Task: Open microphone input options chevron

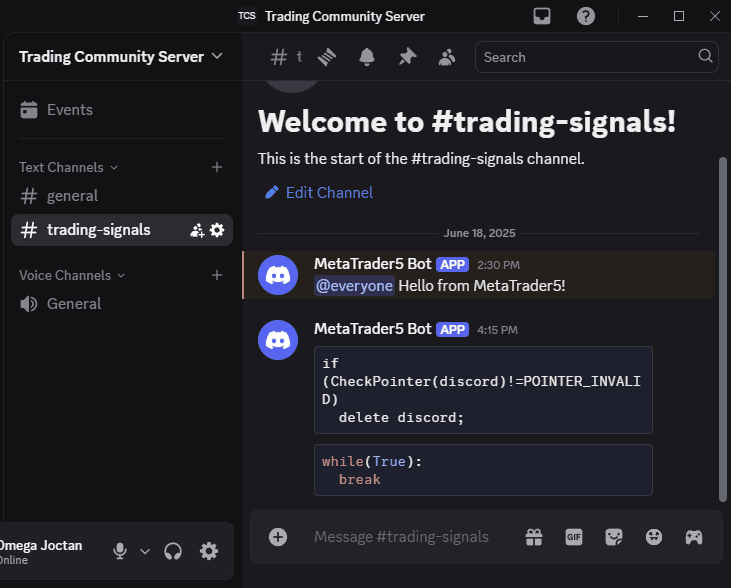Action: tap(145, 552)
